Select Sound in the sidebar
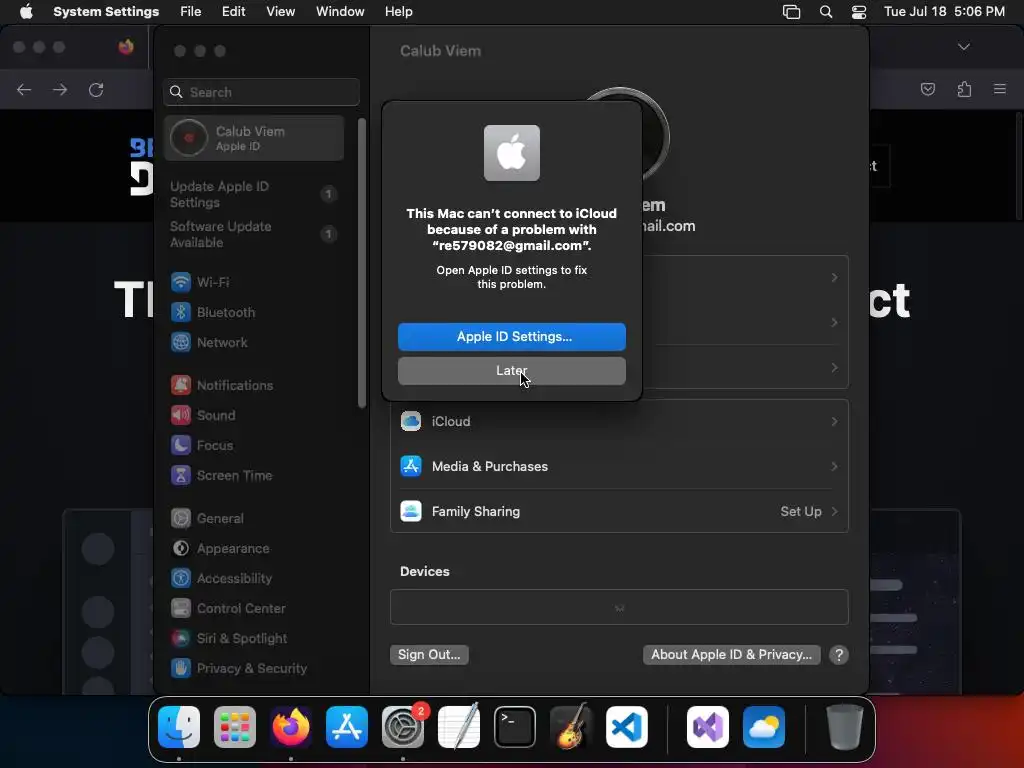 (254, 415)
